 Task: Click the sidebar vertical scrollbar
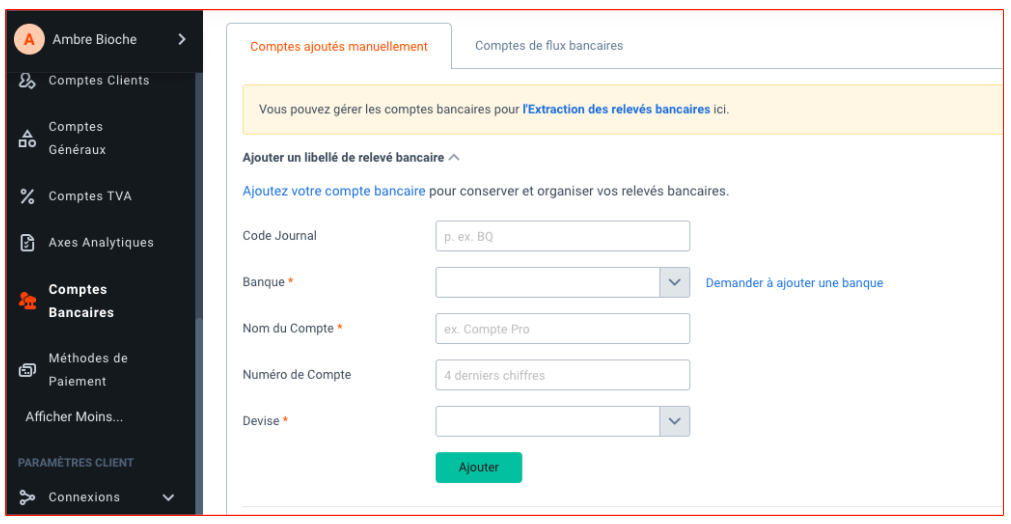tap(199, 293)
